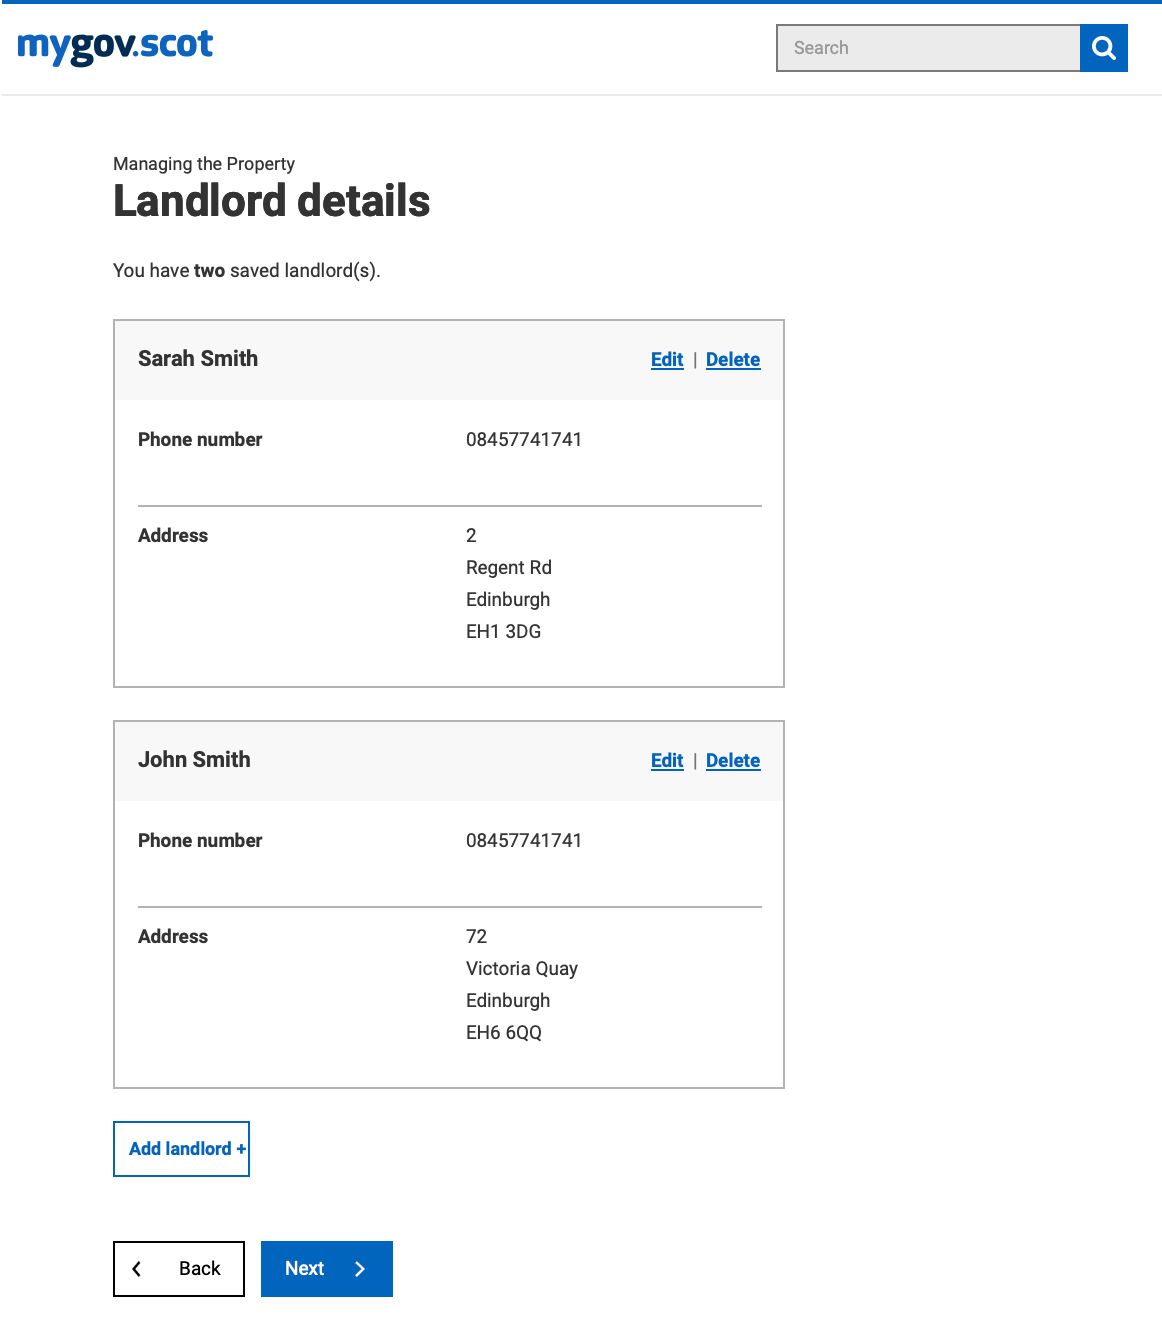Click Victoria Quay address line

click(x=522, y=969)
